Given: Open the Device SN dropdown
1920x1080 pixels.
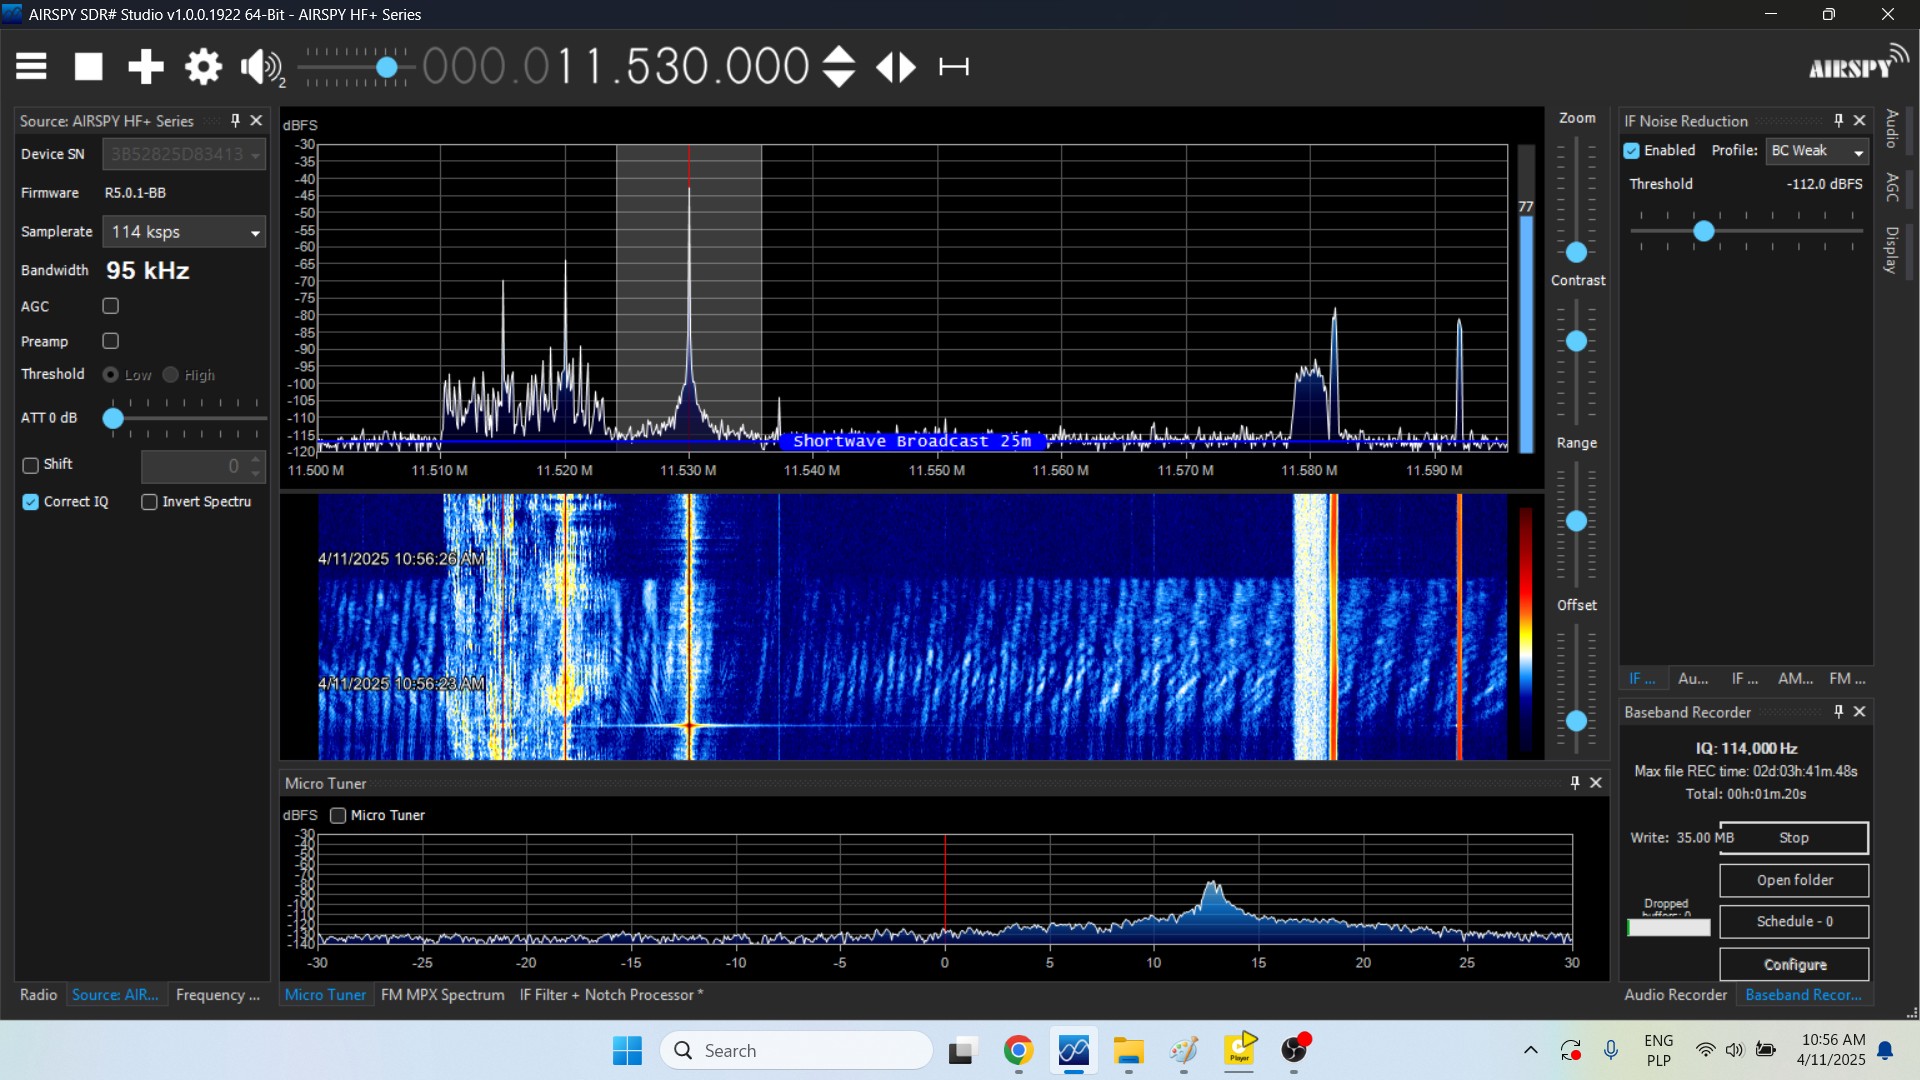Looking at the screenshot, I should 184,154.
